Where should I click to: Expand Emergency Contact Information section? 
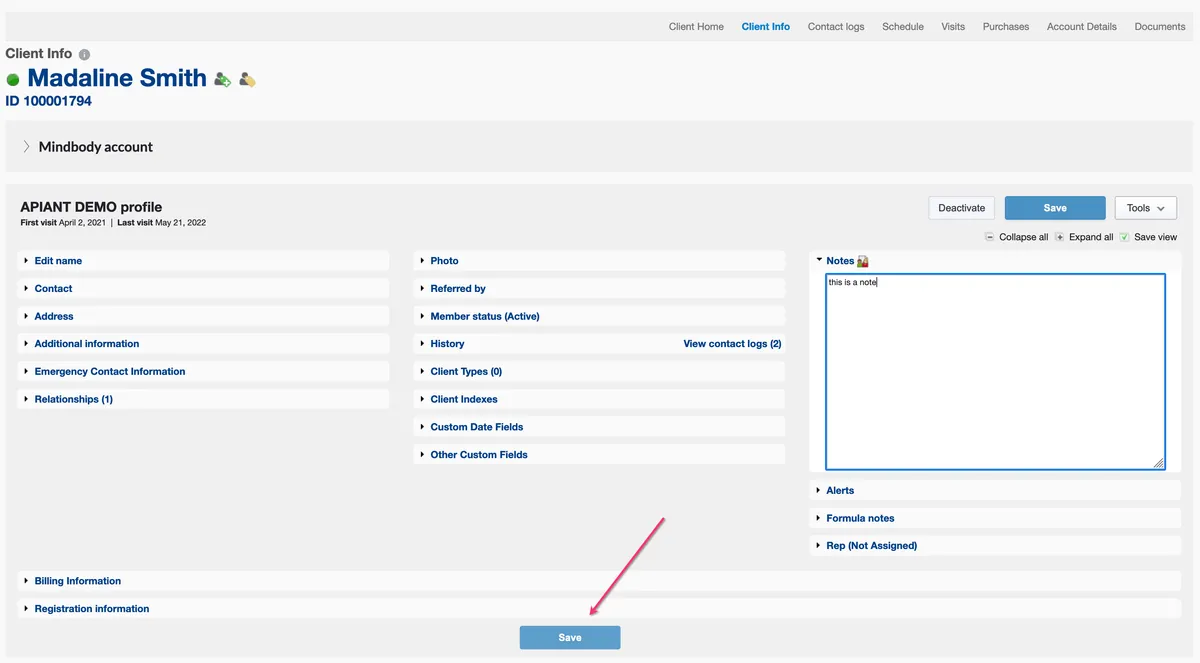pyautogui.click(x=204, y=371)
